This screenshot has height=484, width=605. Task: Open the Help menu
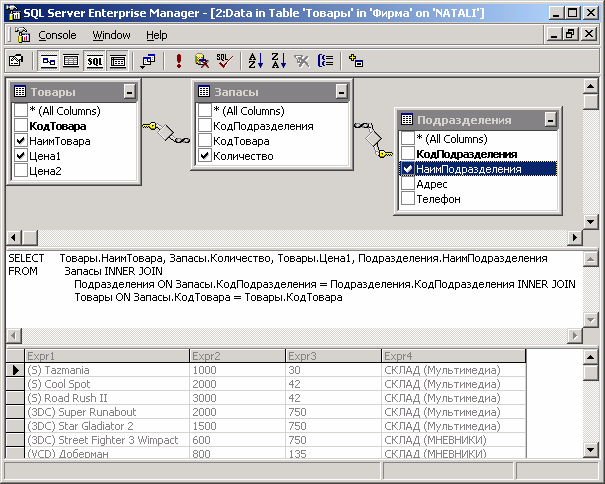[x=157, y=35]
